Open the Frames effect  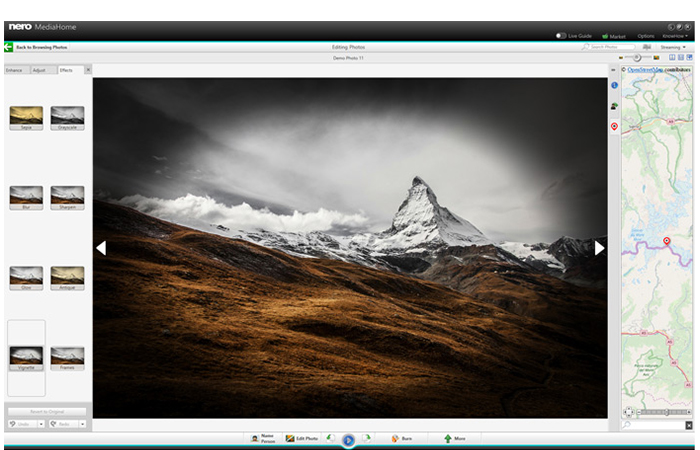coord(67,358)
